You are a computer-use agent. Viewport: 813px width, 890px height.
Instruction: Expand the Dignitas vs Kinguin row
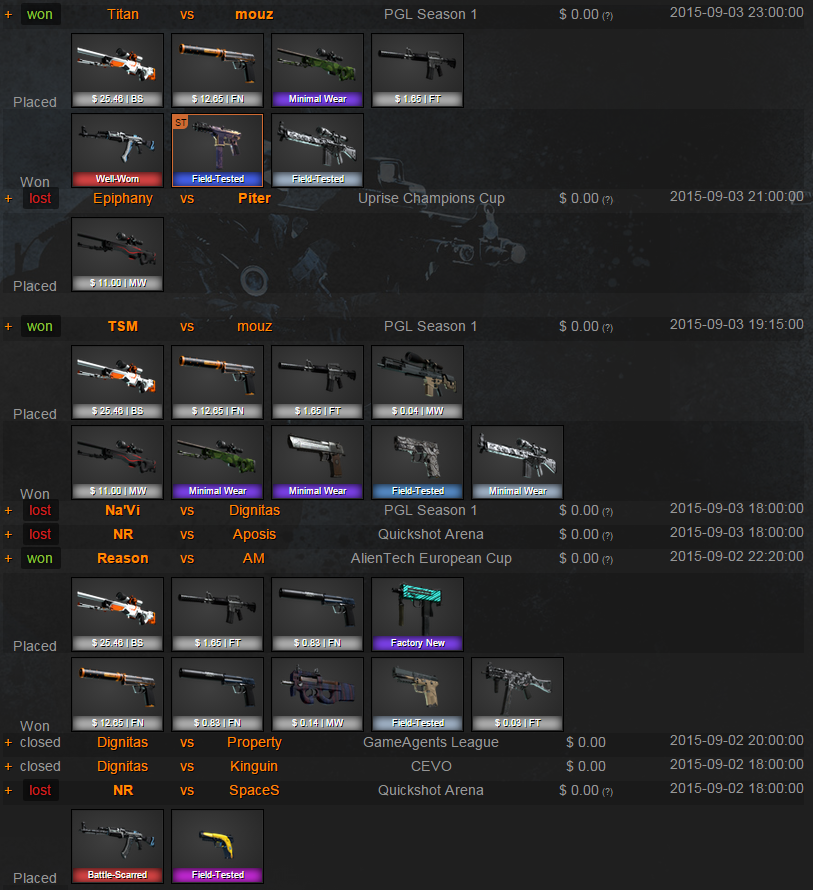pyautogui.click(x=9, y=767)
